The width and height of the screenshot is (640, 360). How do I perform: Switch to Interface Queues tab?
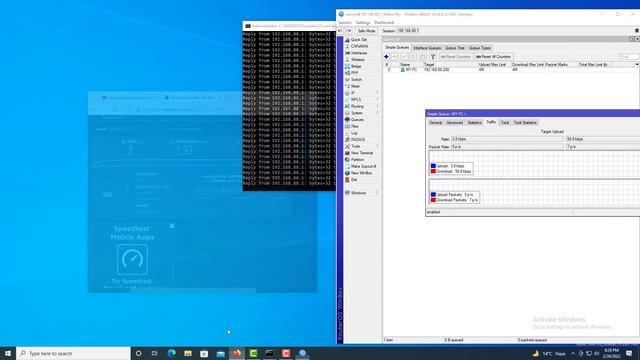[427, 48]
